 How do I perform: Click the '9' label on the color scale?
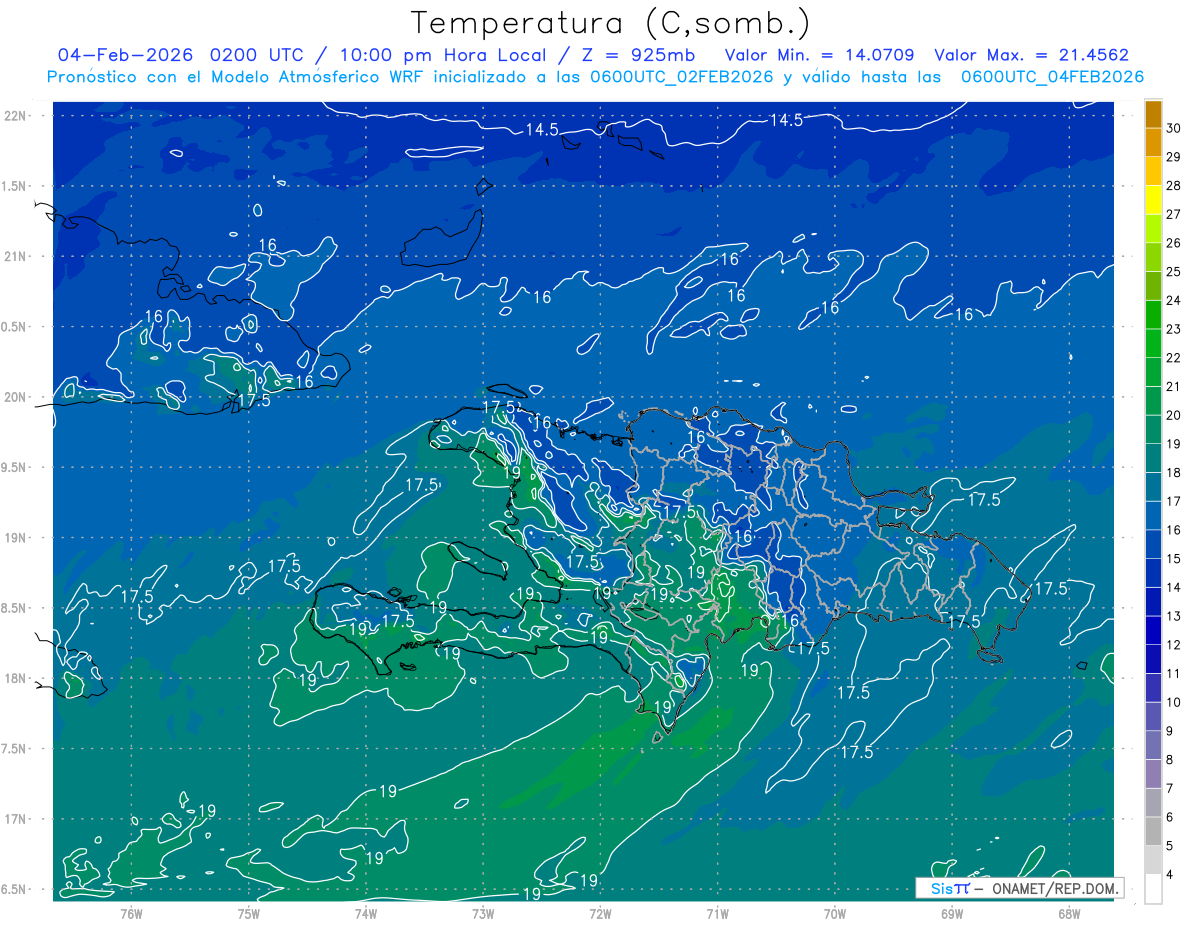click(1170, 731)
